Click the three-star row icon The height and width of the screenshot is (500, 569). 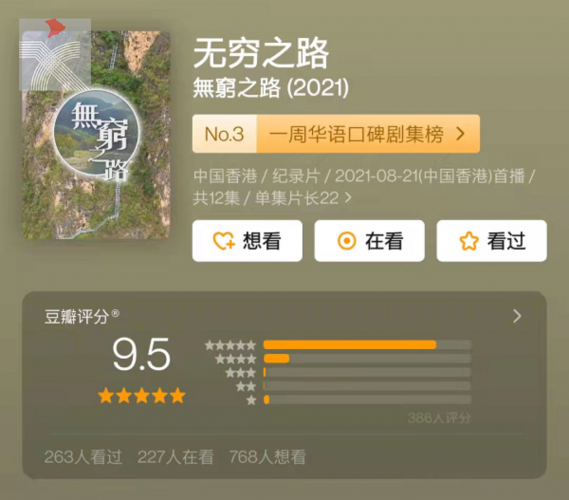(241, 373)
